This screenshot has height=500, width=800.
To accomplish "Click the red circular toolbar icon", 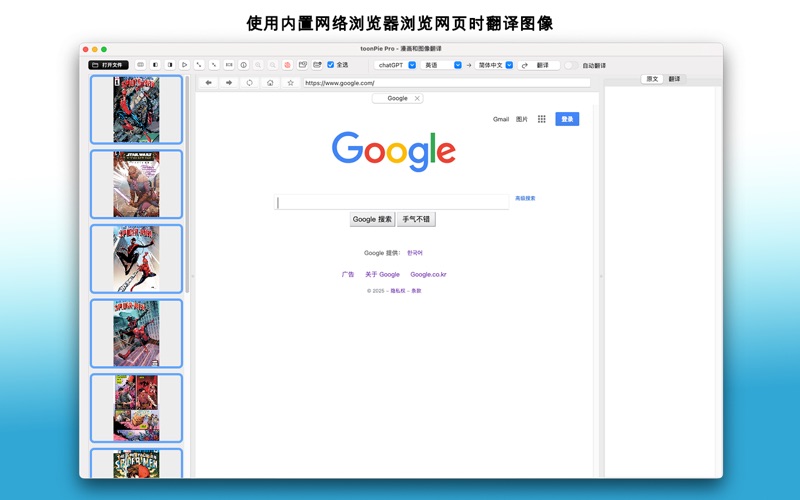I will pyautogui.click(x=288, y=65).
